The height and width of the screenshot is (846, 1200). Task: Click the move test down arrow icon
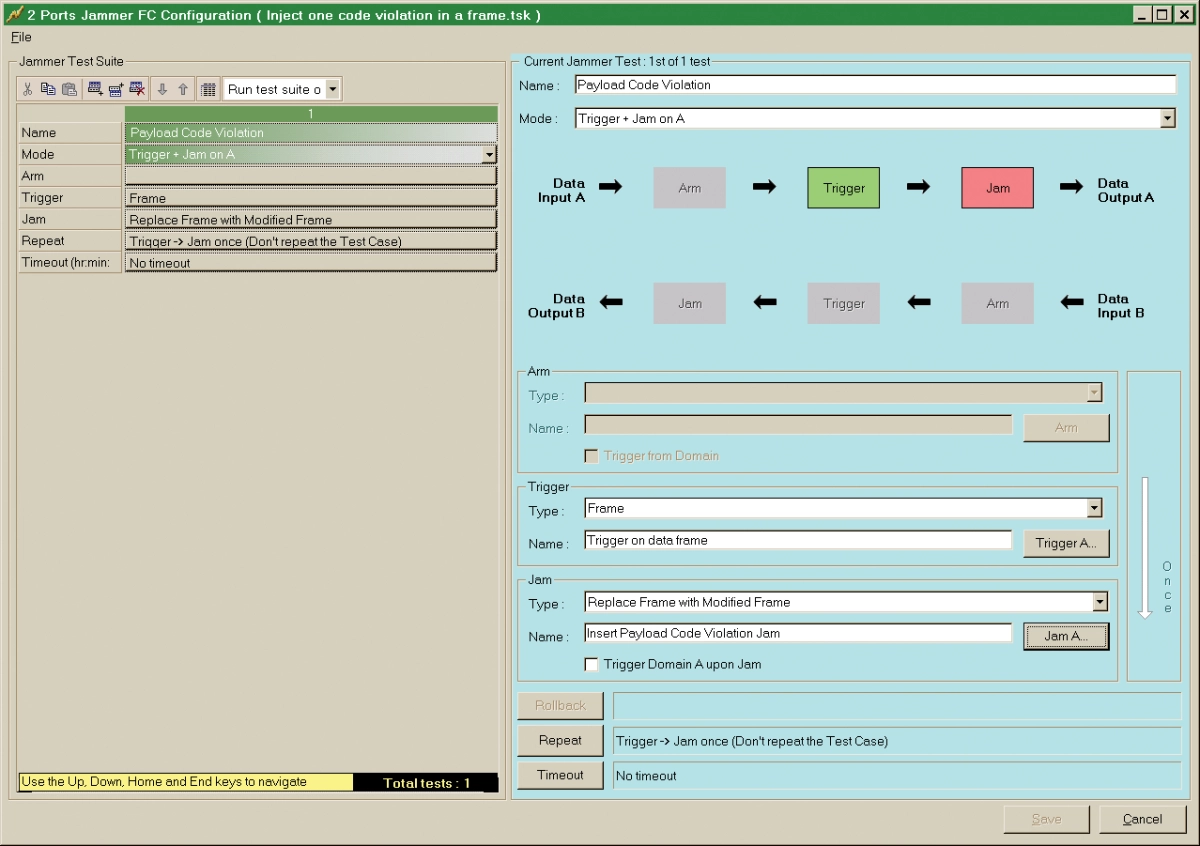click(162, 89)
